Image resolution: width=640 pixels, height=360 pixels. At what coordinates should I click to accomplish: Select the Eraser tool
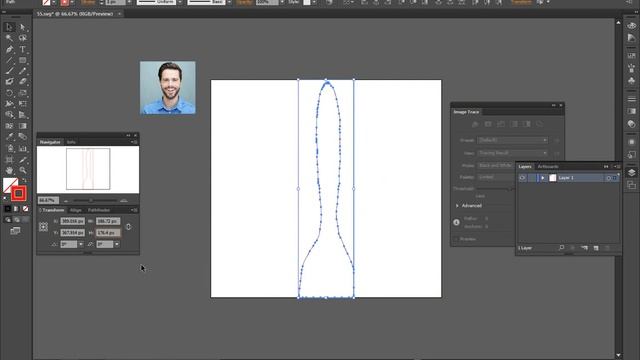point(22,82)
